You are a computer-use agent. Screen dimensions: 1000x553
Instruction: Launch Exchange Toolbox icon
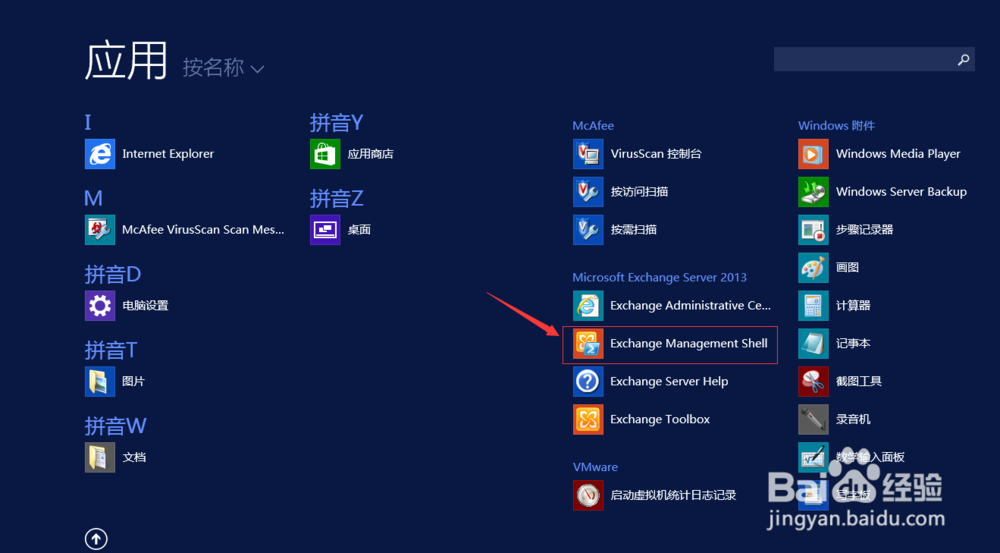coord(588,419)
